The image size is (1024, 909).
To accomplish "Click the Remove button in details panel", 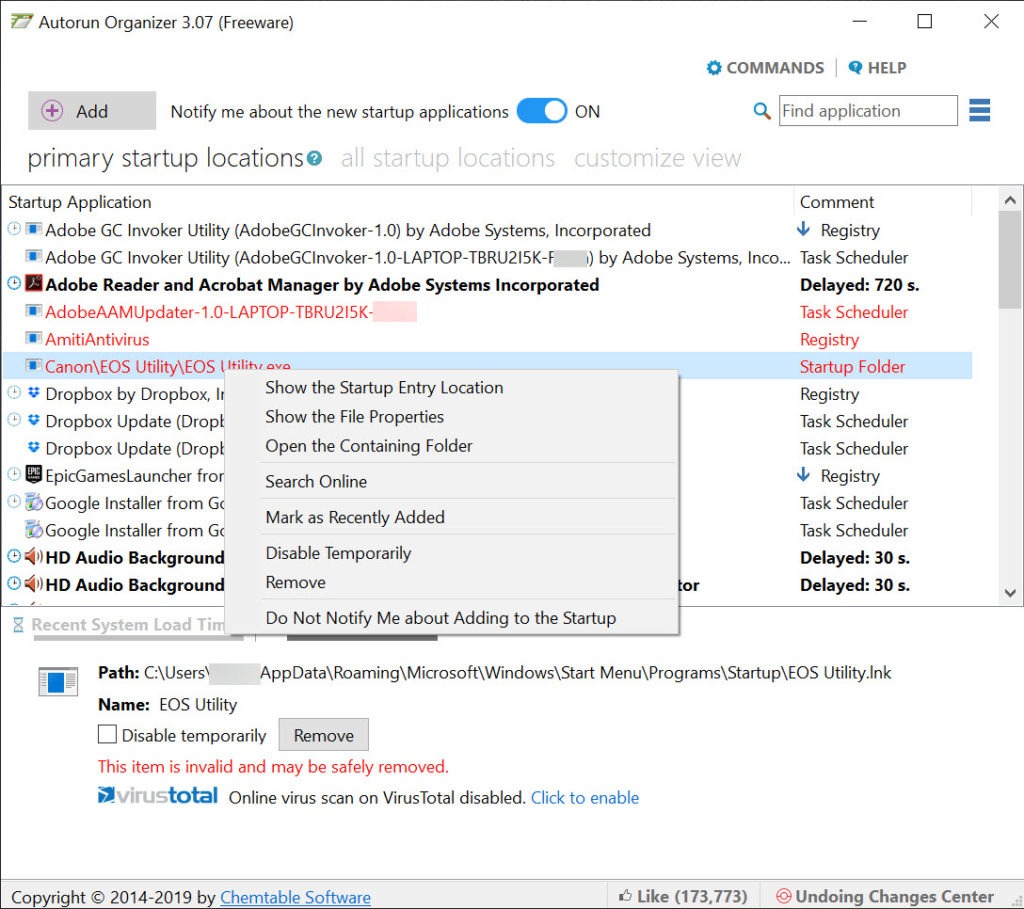I will [323, 735].
